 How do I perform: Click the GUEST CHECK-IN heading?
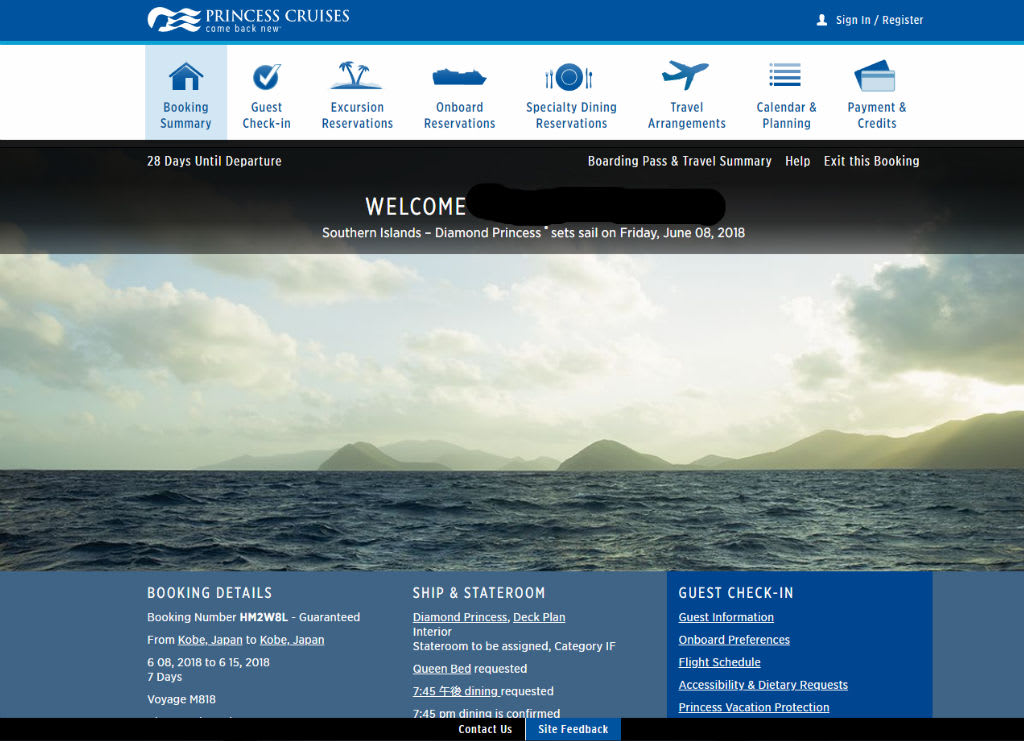click(736, 593)
